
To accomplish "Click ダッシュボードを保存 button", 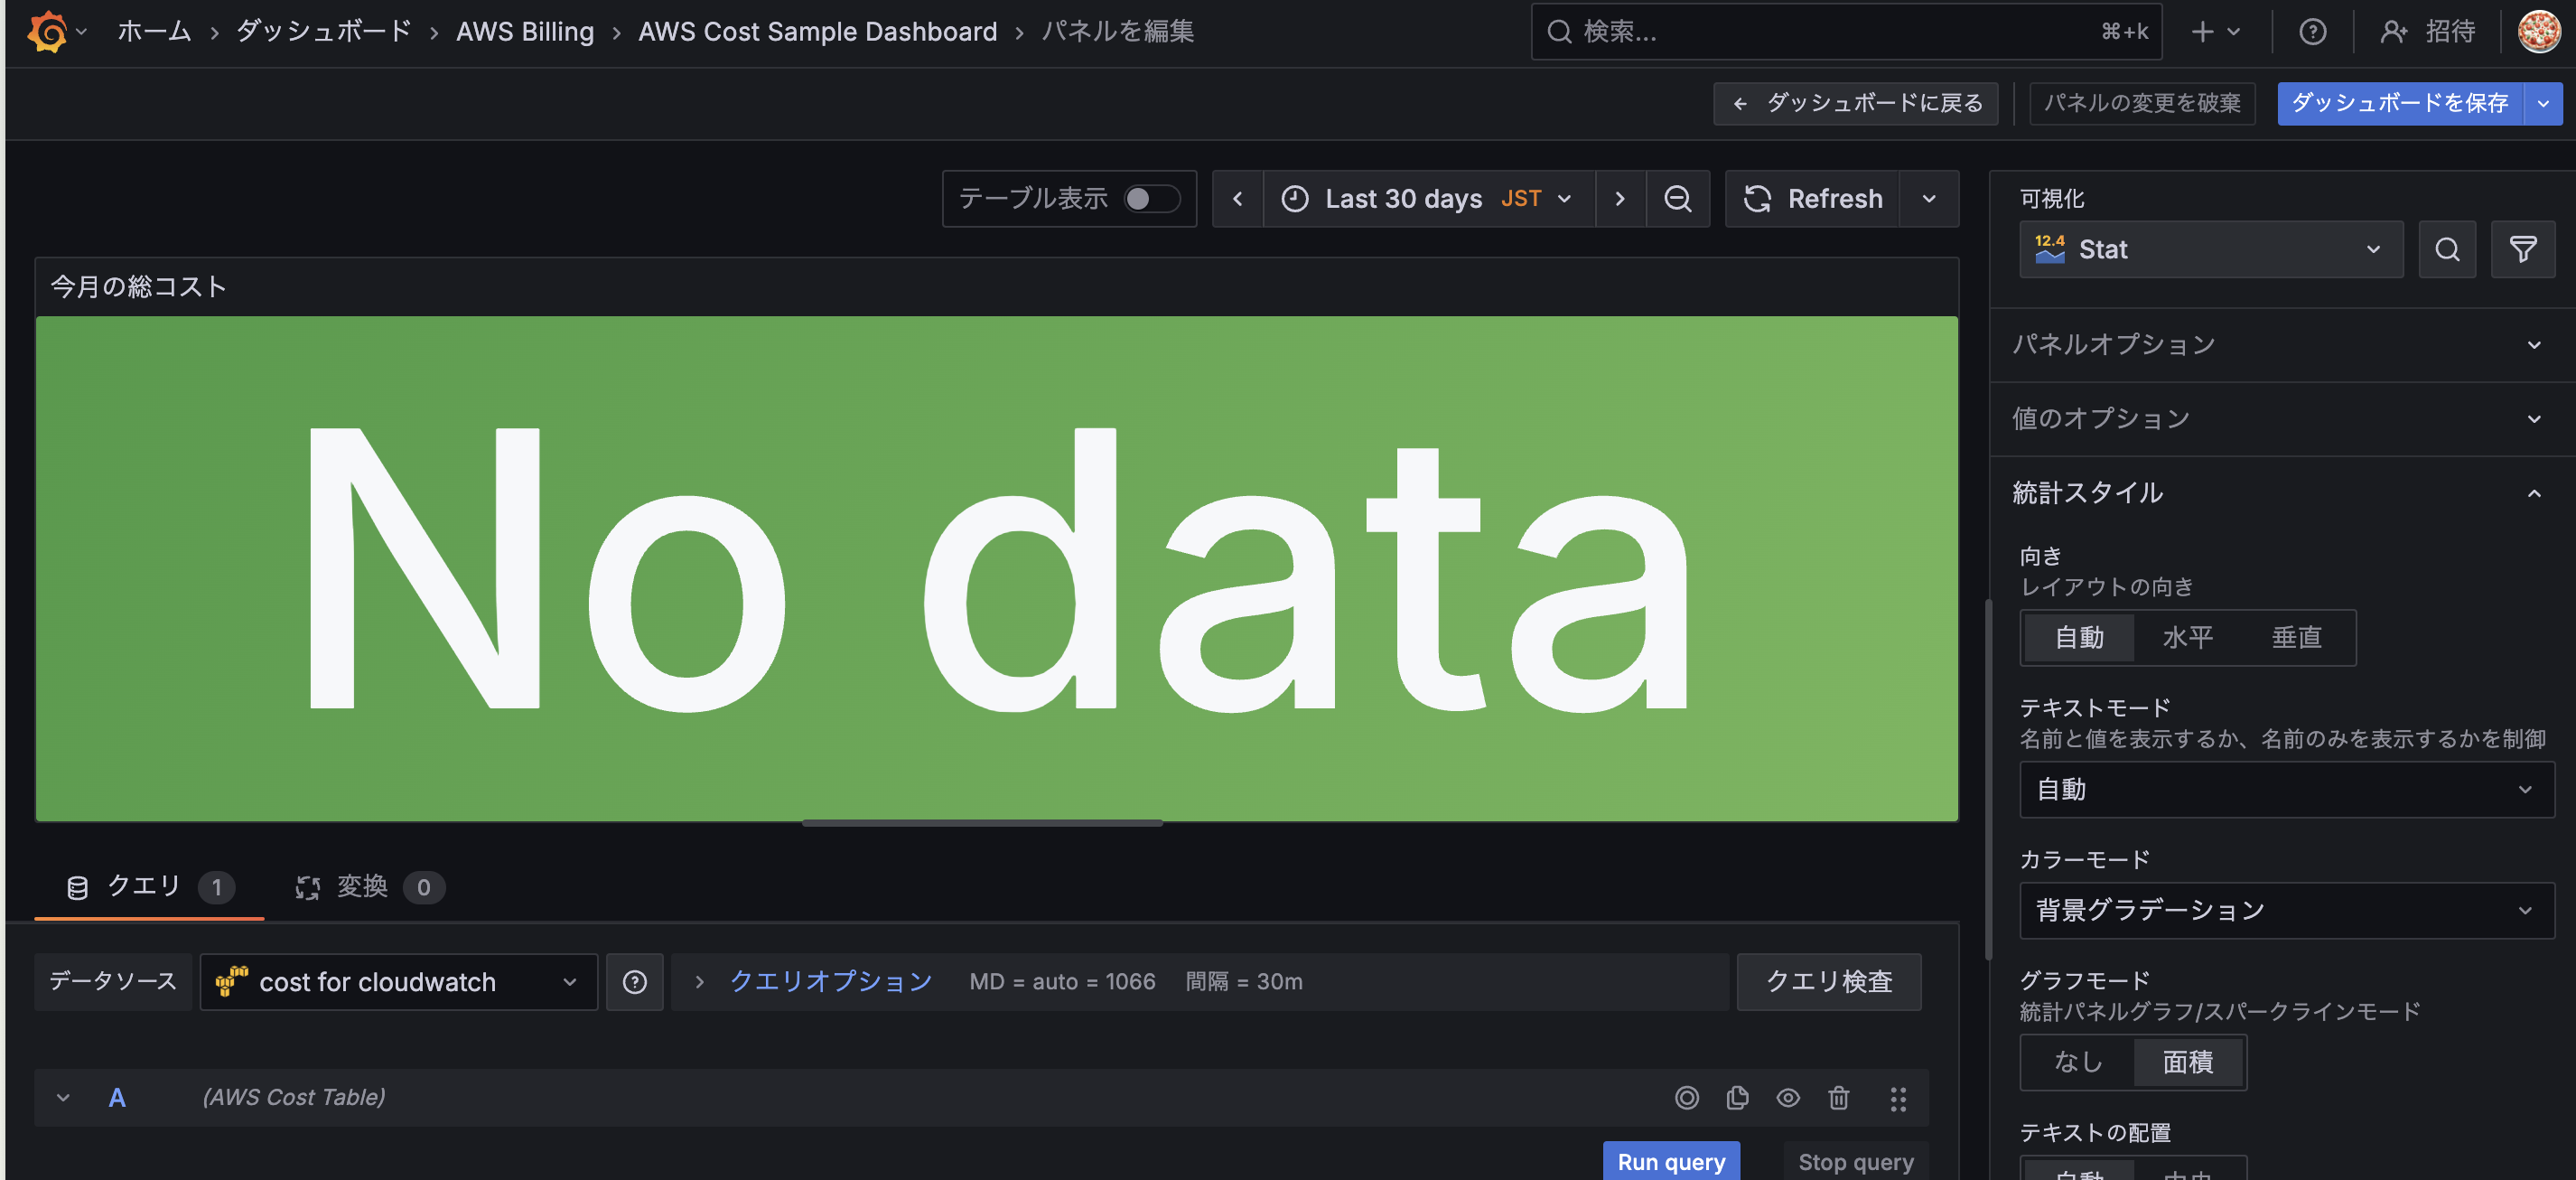I will point(2400,103).
